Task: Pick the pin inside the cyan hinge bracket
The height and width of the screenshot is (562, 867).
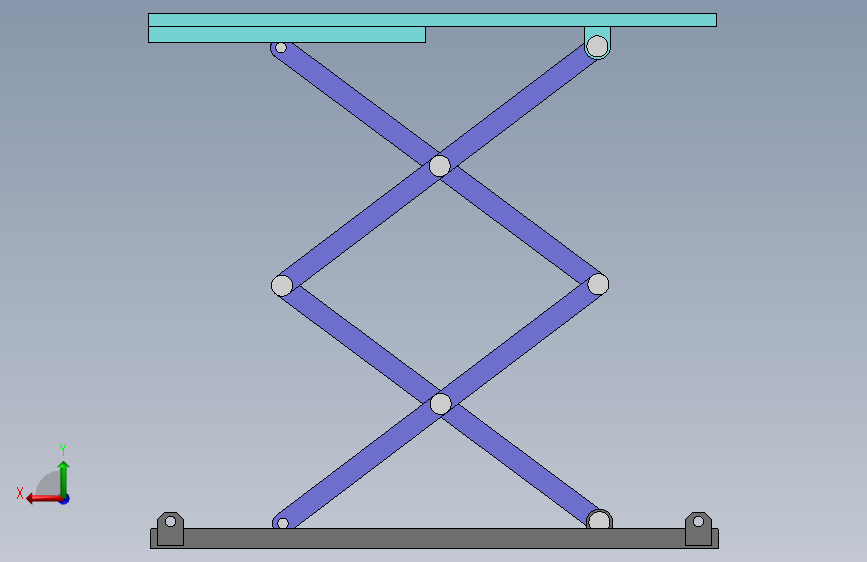Action: pos(597,46)
